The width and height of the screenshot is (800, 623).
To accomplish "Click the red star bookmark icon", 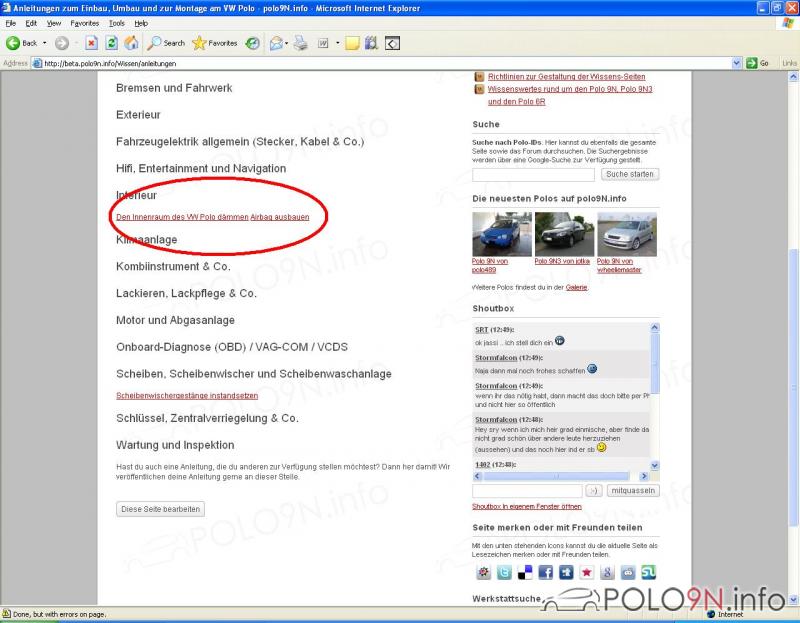I will [587, 572].
